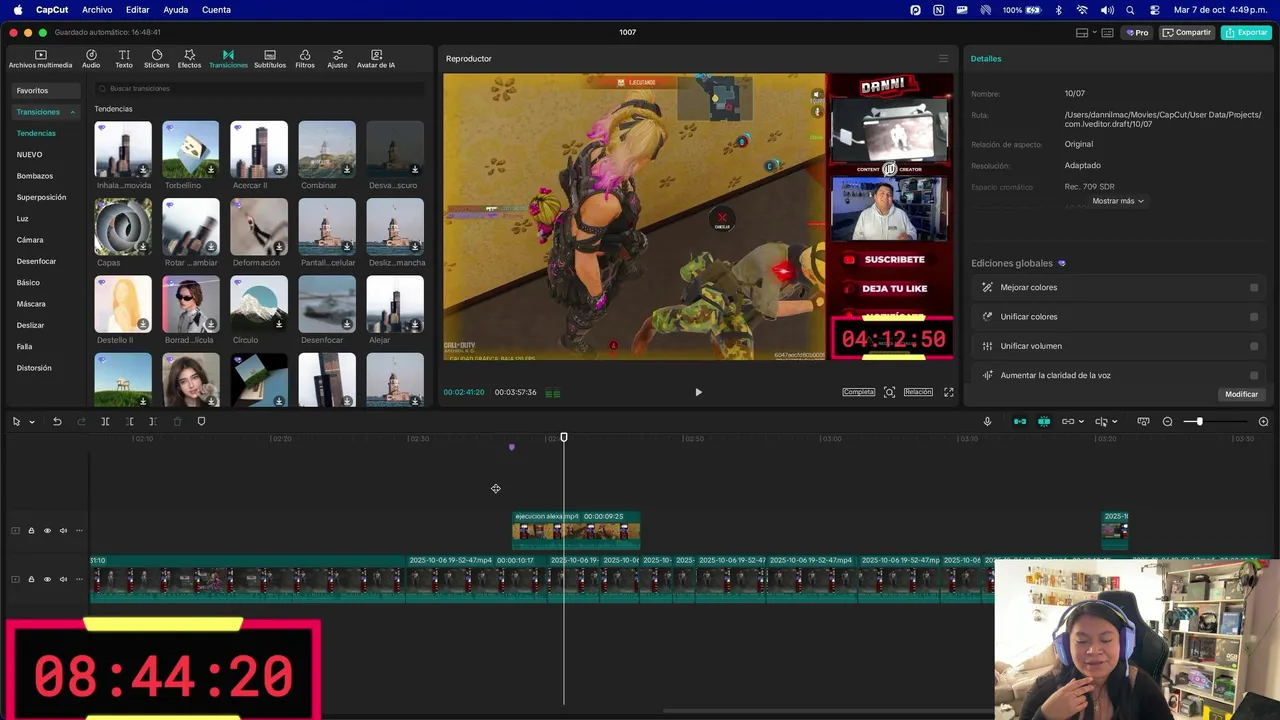Toggle visibility eye of main track
The width and height of the screenshot is (1280, 720).
point(47,579)
